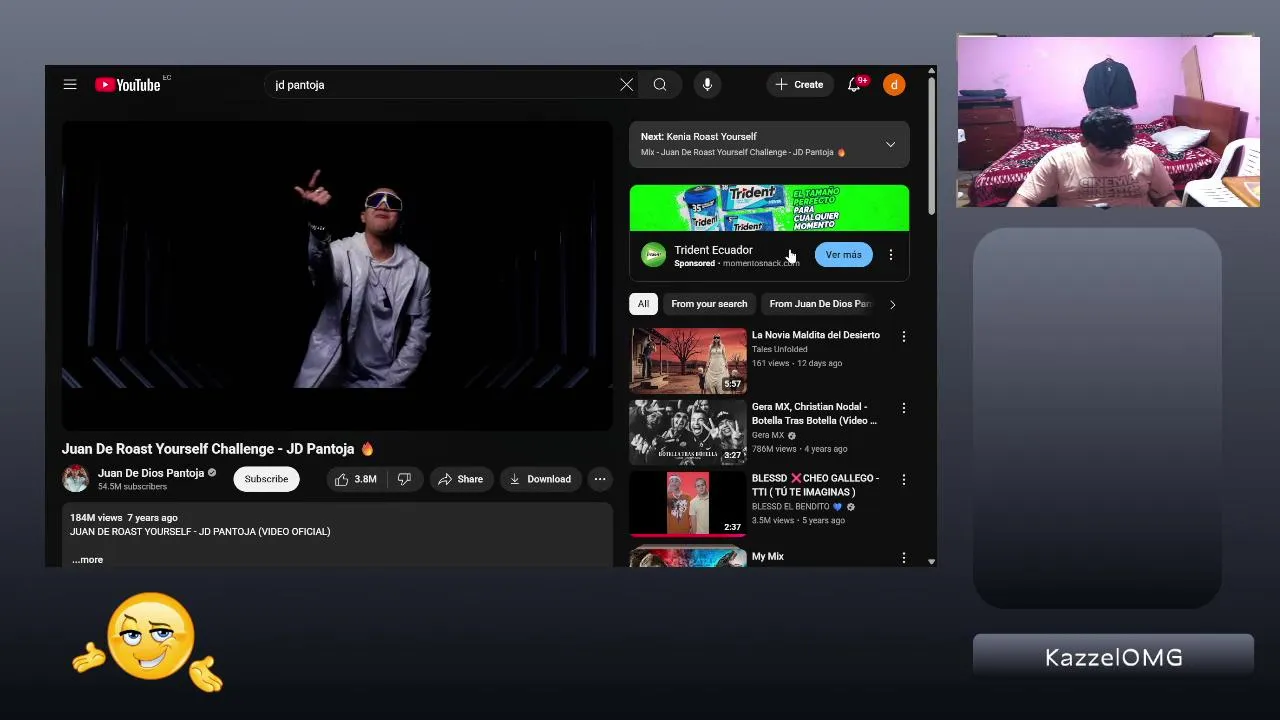This screenshot has width=1280, height=720.
Task: Click the webcam feed overlay
Action: pyautogui.click(x=1108, y=121)
